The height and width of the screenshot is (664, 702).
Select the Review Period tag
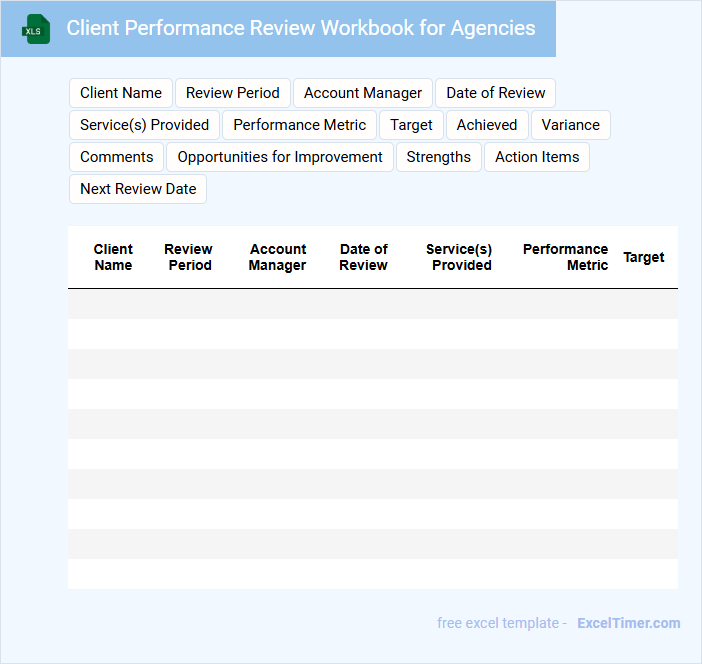[233, 93]
